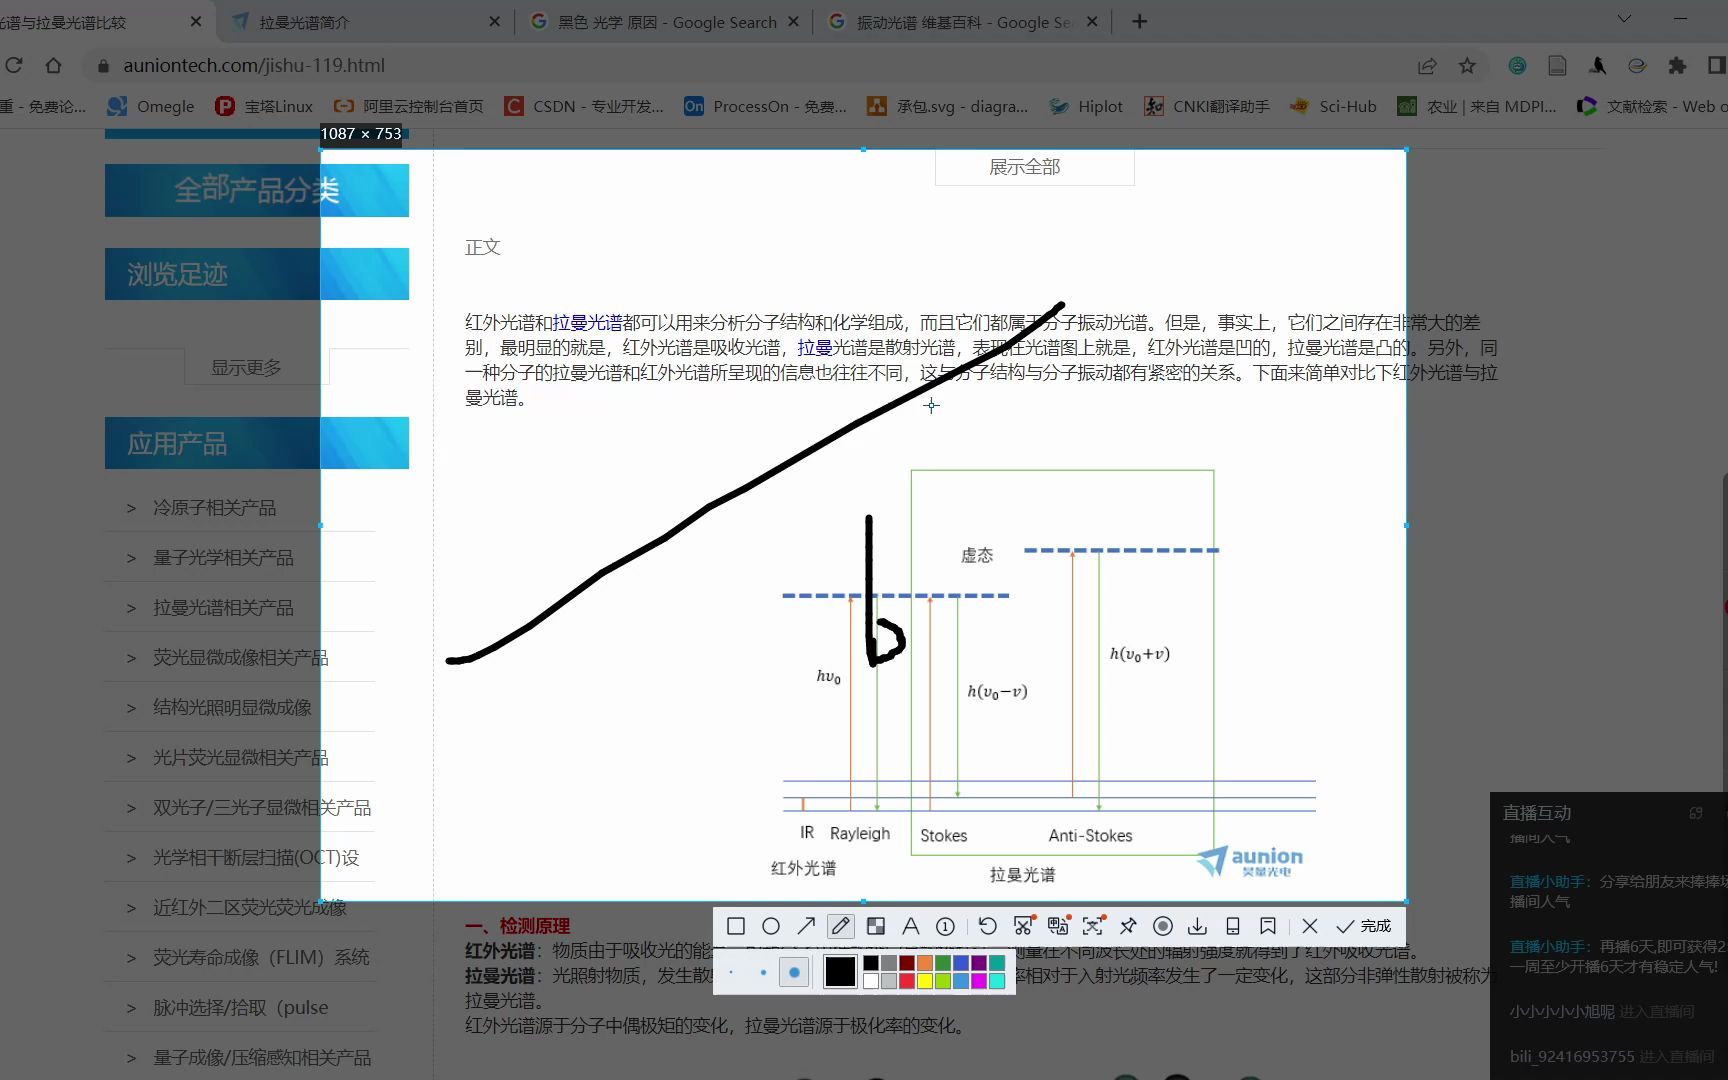Viewport: 1728px width, 1080px height.
Task: Select the text annotation tool
Action: point(910,926)
